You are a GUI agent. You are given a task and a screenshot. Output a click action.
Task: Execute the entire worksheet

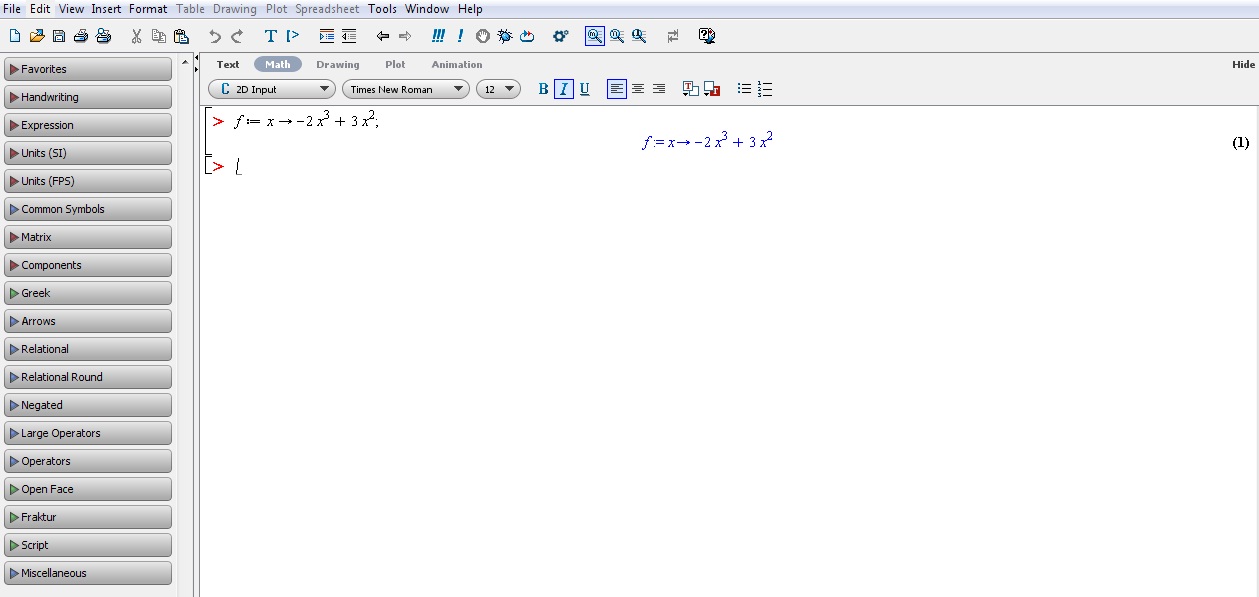(x=437, y=35)
